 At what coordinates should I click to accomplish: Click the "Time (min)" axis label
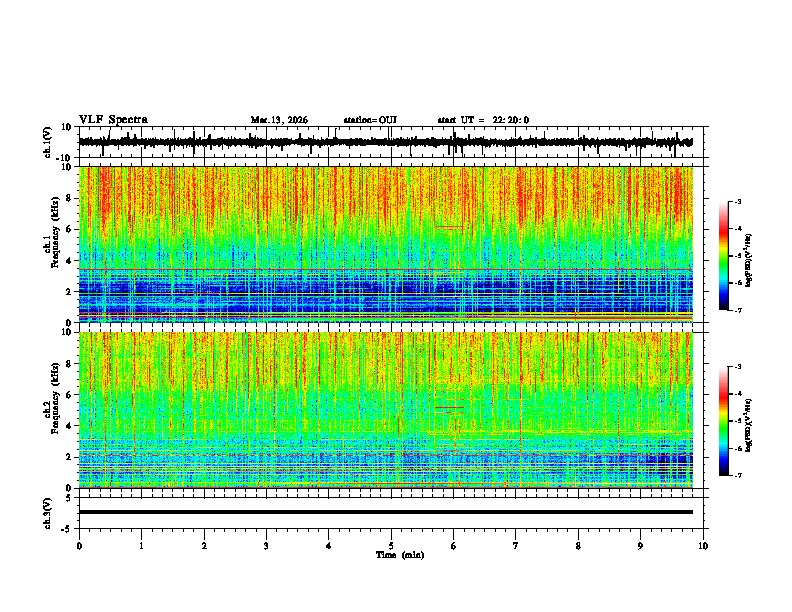[400, 555]
